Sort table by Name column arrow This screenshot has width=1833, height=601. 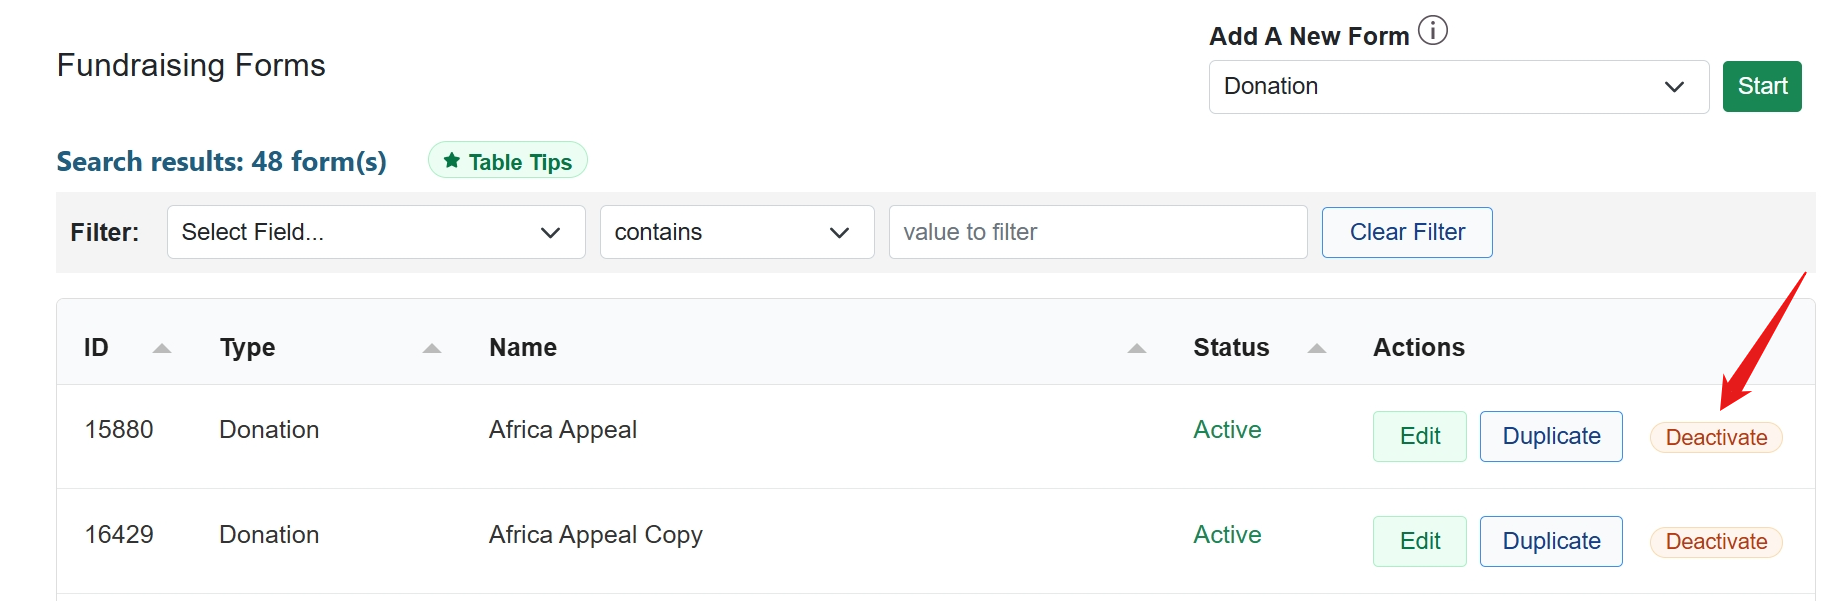[1136, 348]
